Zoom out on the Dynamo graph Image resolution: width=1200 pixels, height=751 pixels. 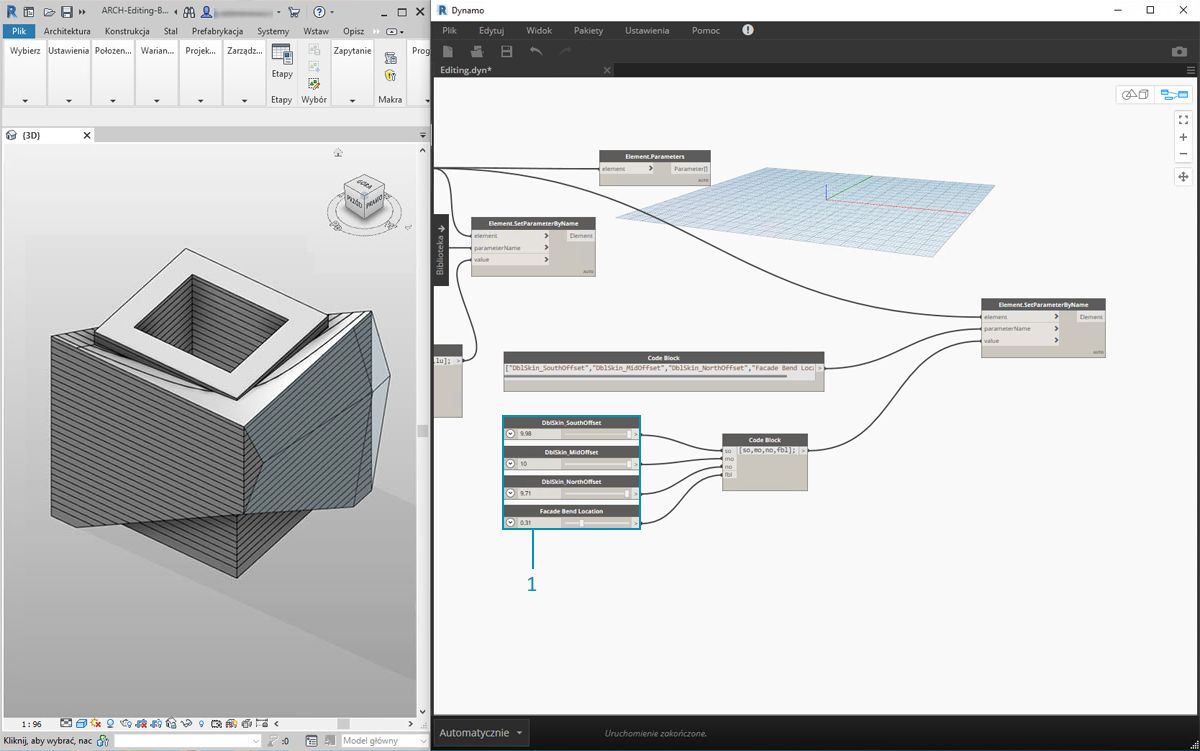pos(1184,154)
